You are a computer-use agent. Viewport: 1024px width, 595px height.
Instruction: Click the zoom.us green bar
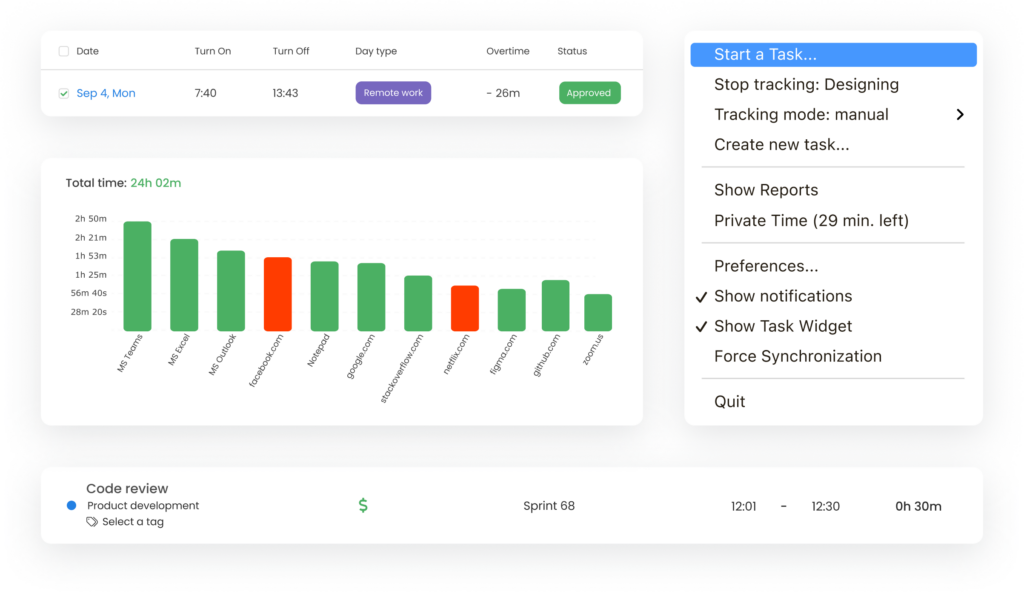[x=598, y=312]
